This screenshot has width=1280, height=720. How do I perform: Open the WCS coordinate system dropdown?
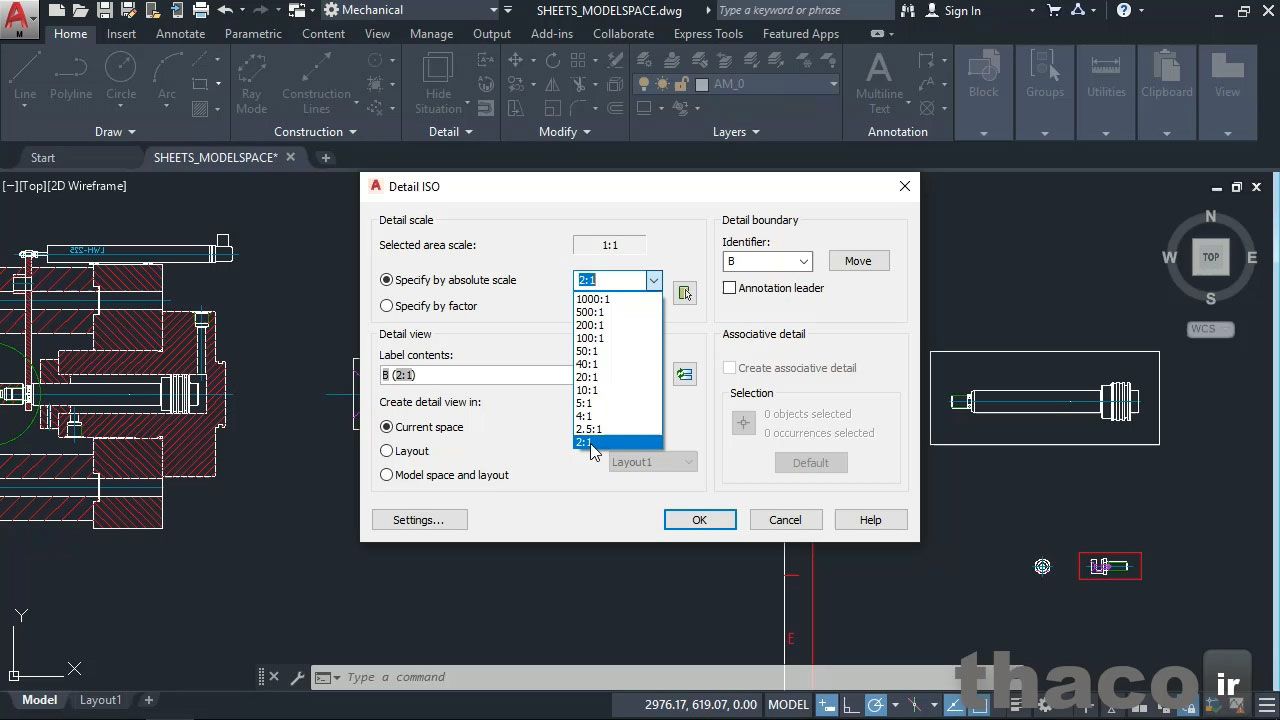pos(1211,329)
